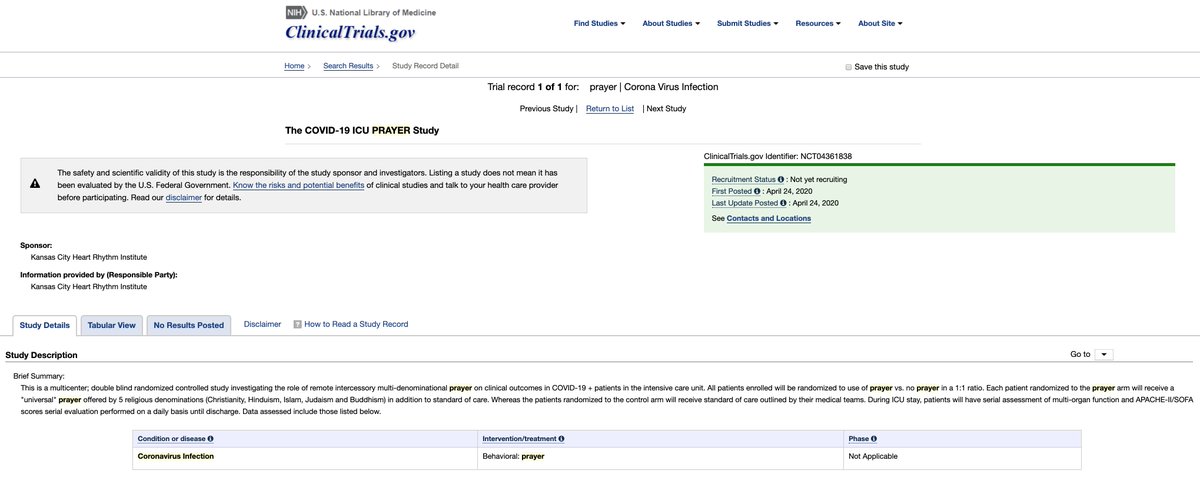Select the Study Details tab
The height and width of the screenshot is (477, 1200).
45,325
